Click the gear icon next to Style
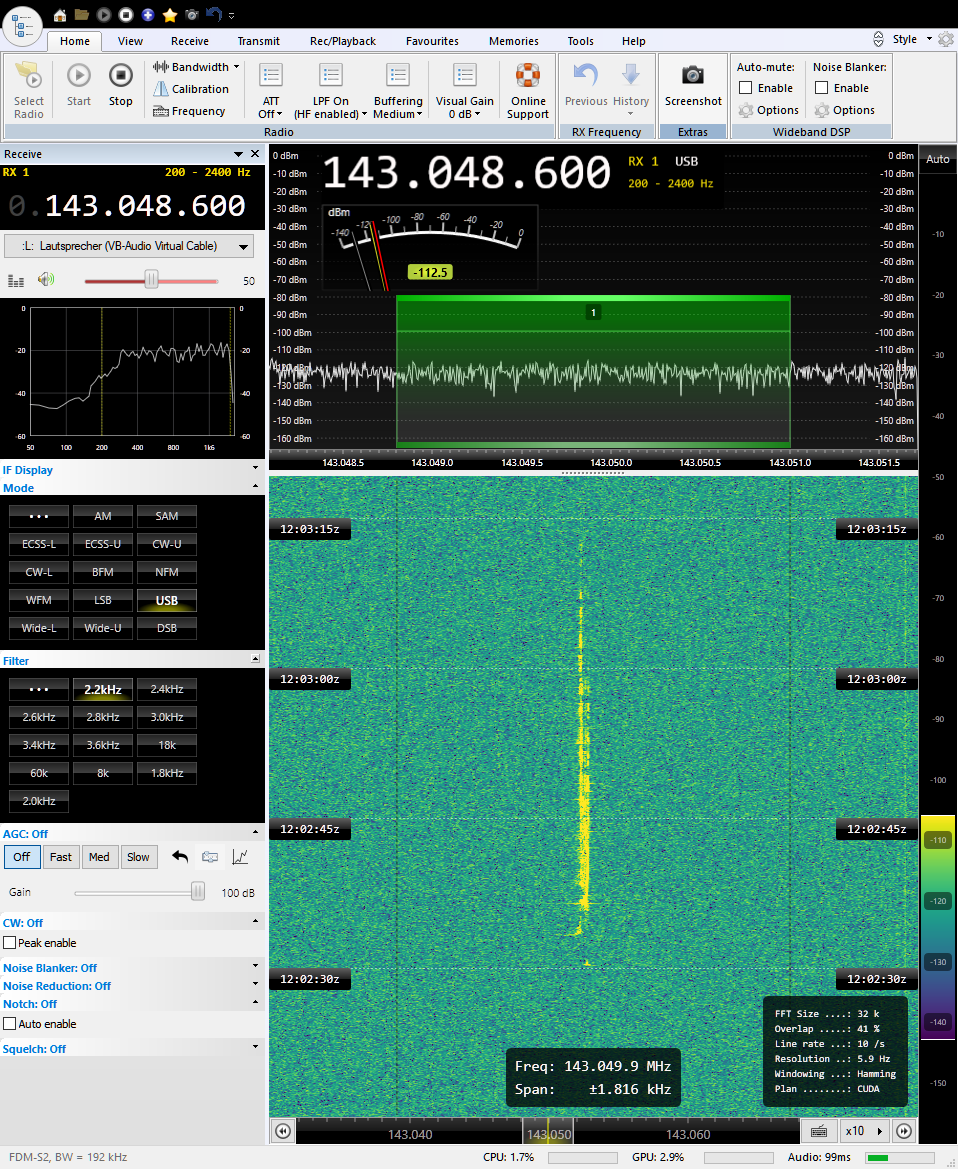Viewport: 958px width, 1169px height. pyautogui.click(x=946, y=39)
